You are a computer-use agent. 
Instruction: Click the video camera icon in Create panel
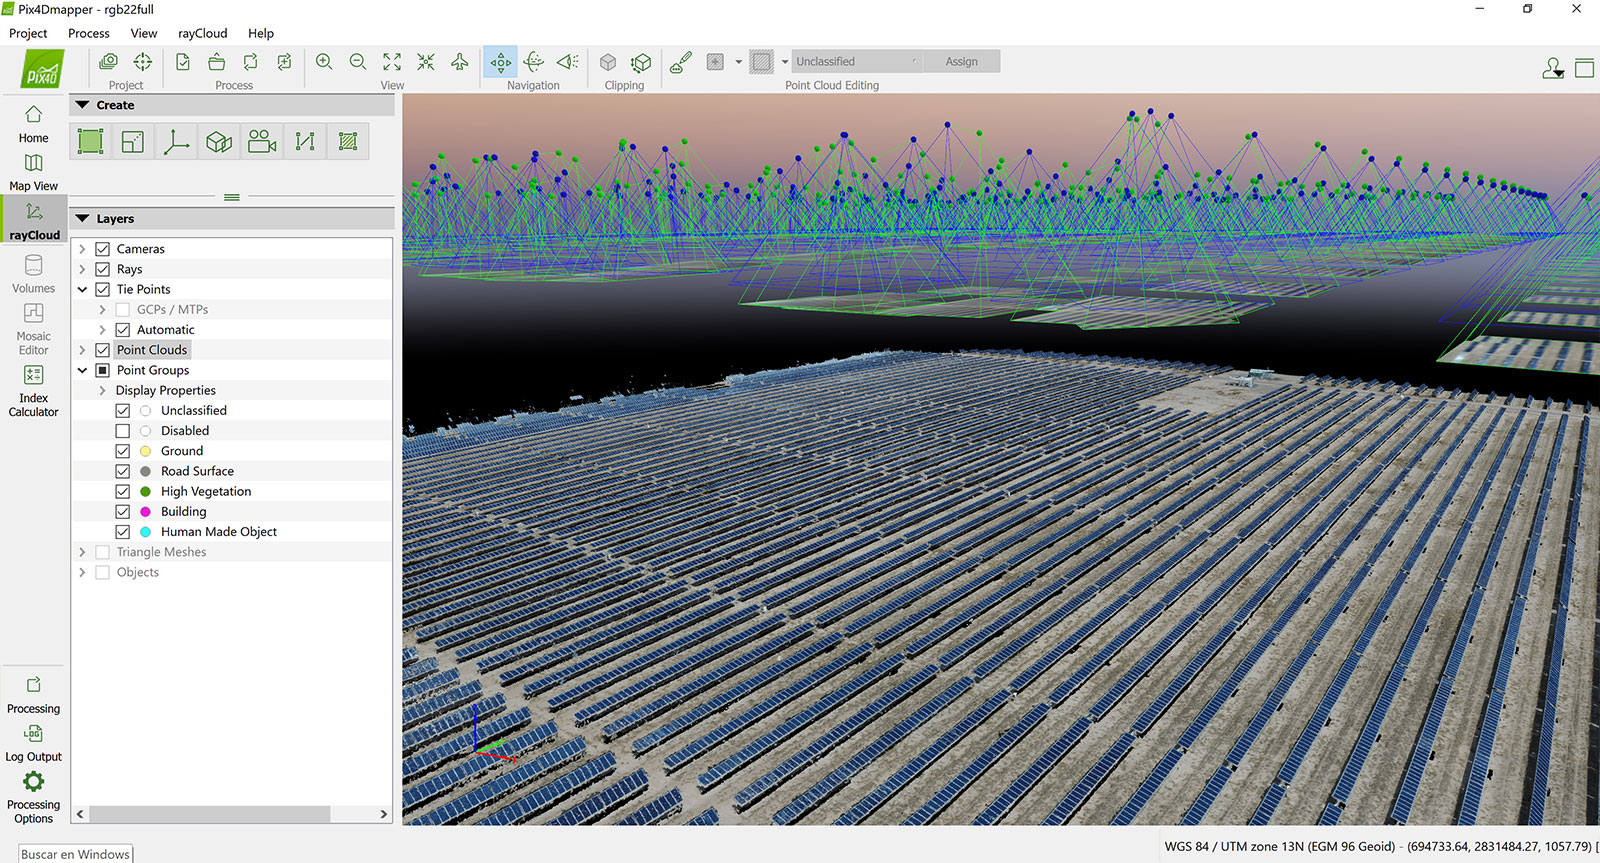coord(262,142)
